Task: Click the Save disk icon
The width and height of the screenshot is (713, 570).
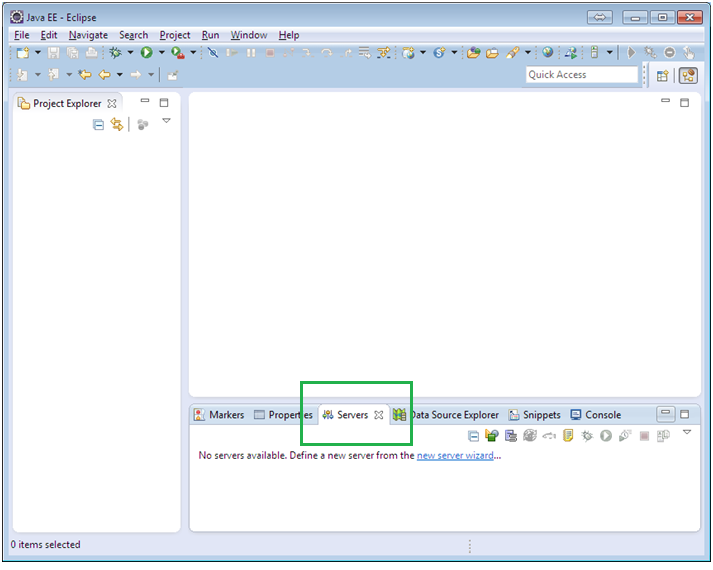Action: point(54,53)
